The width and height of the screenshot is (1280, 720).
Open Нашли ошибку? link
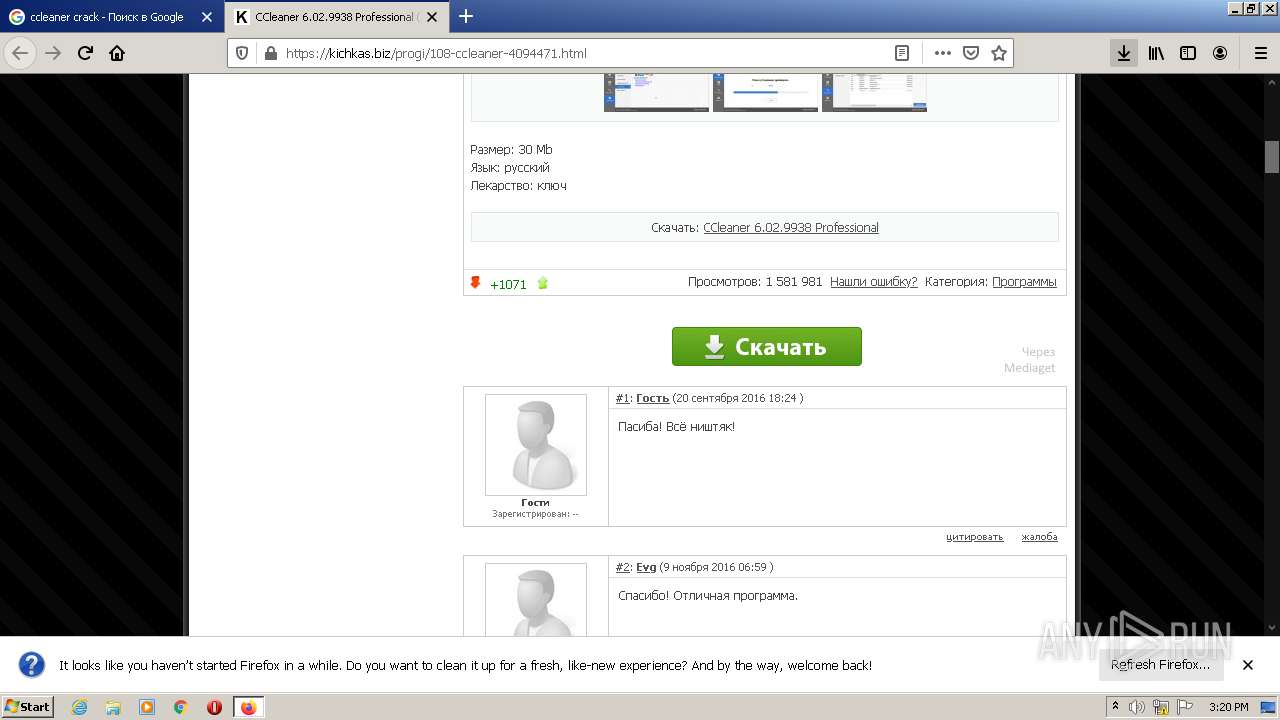coord(873,282)
